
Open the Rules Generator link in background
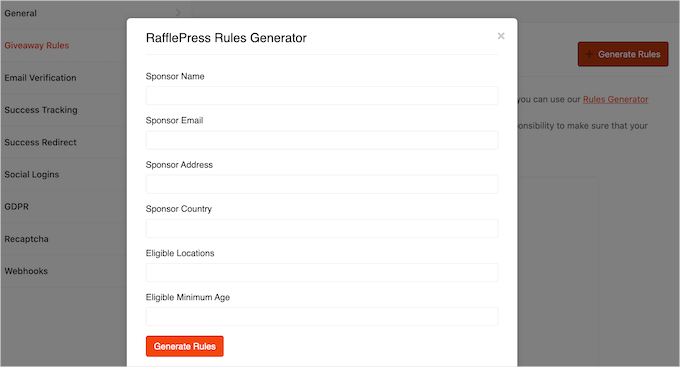(615, 99)
